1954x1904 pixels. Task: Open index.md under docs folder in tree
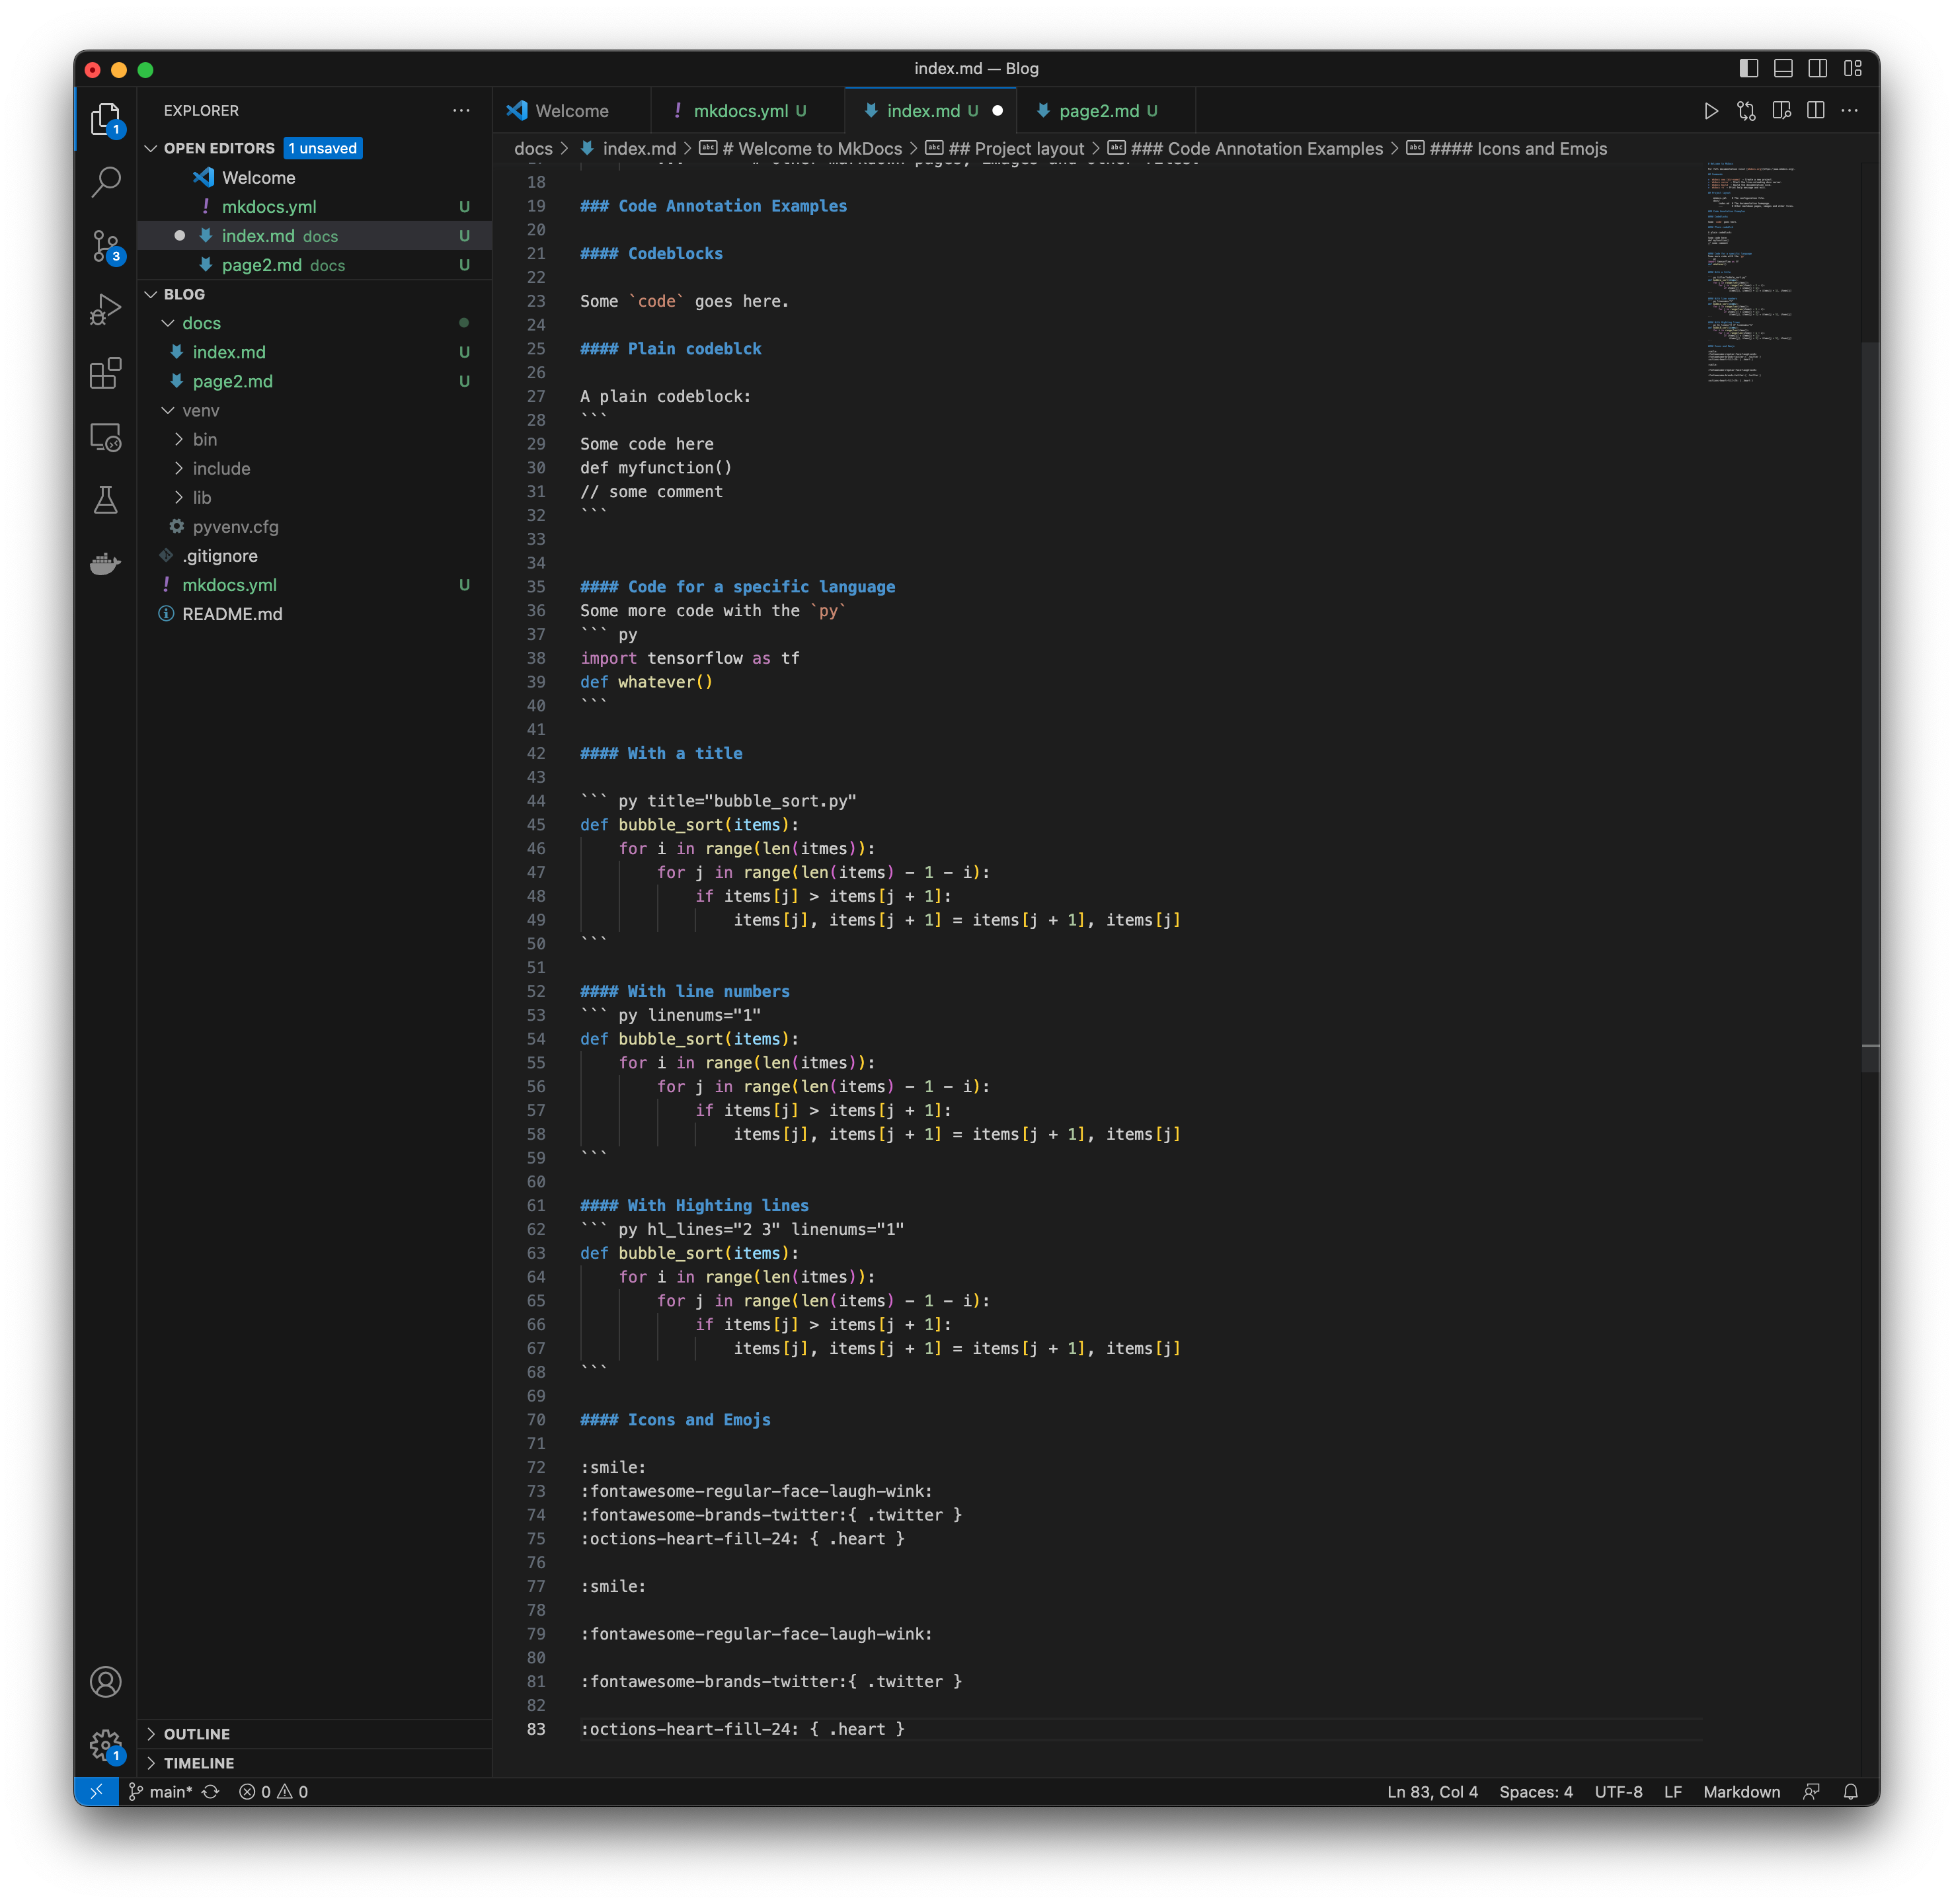315,352
